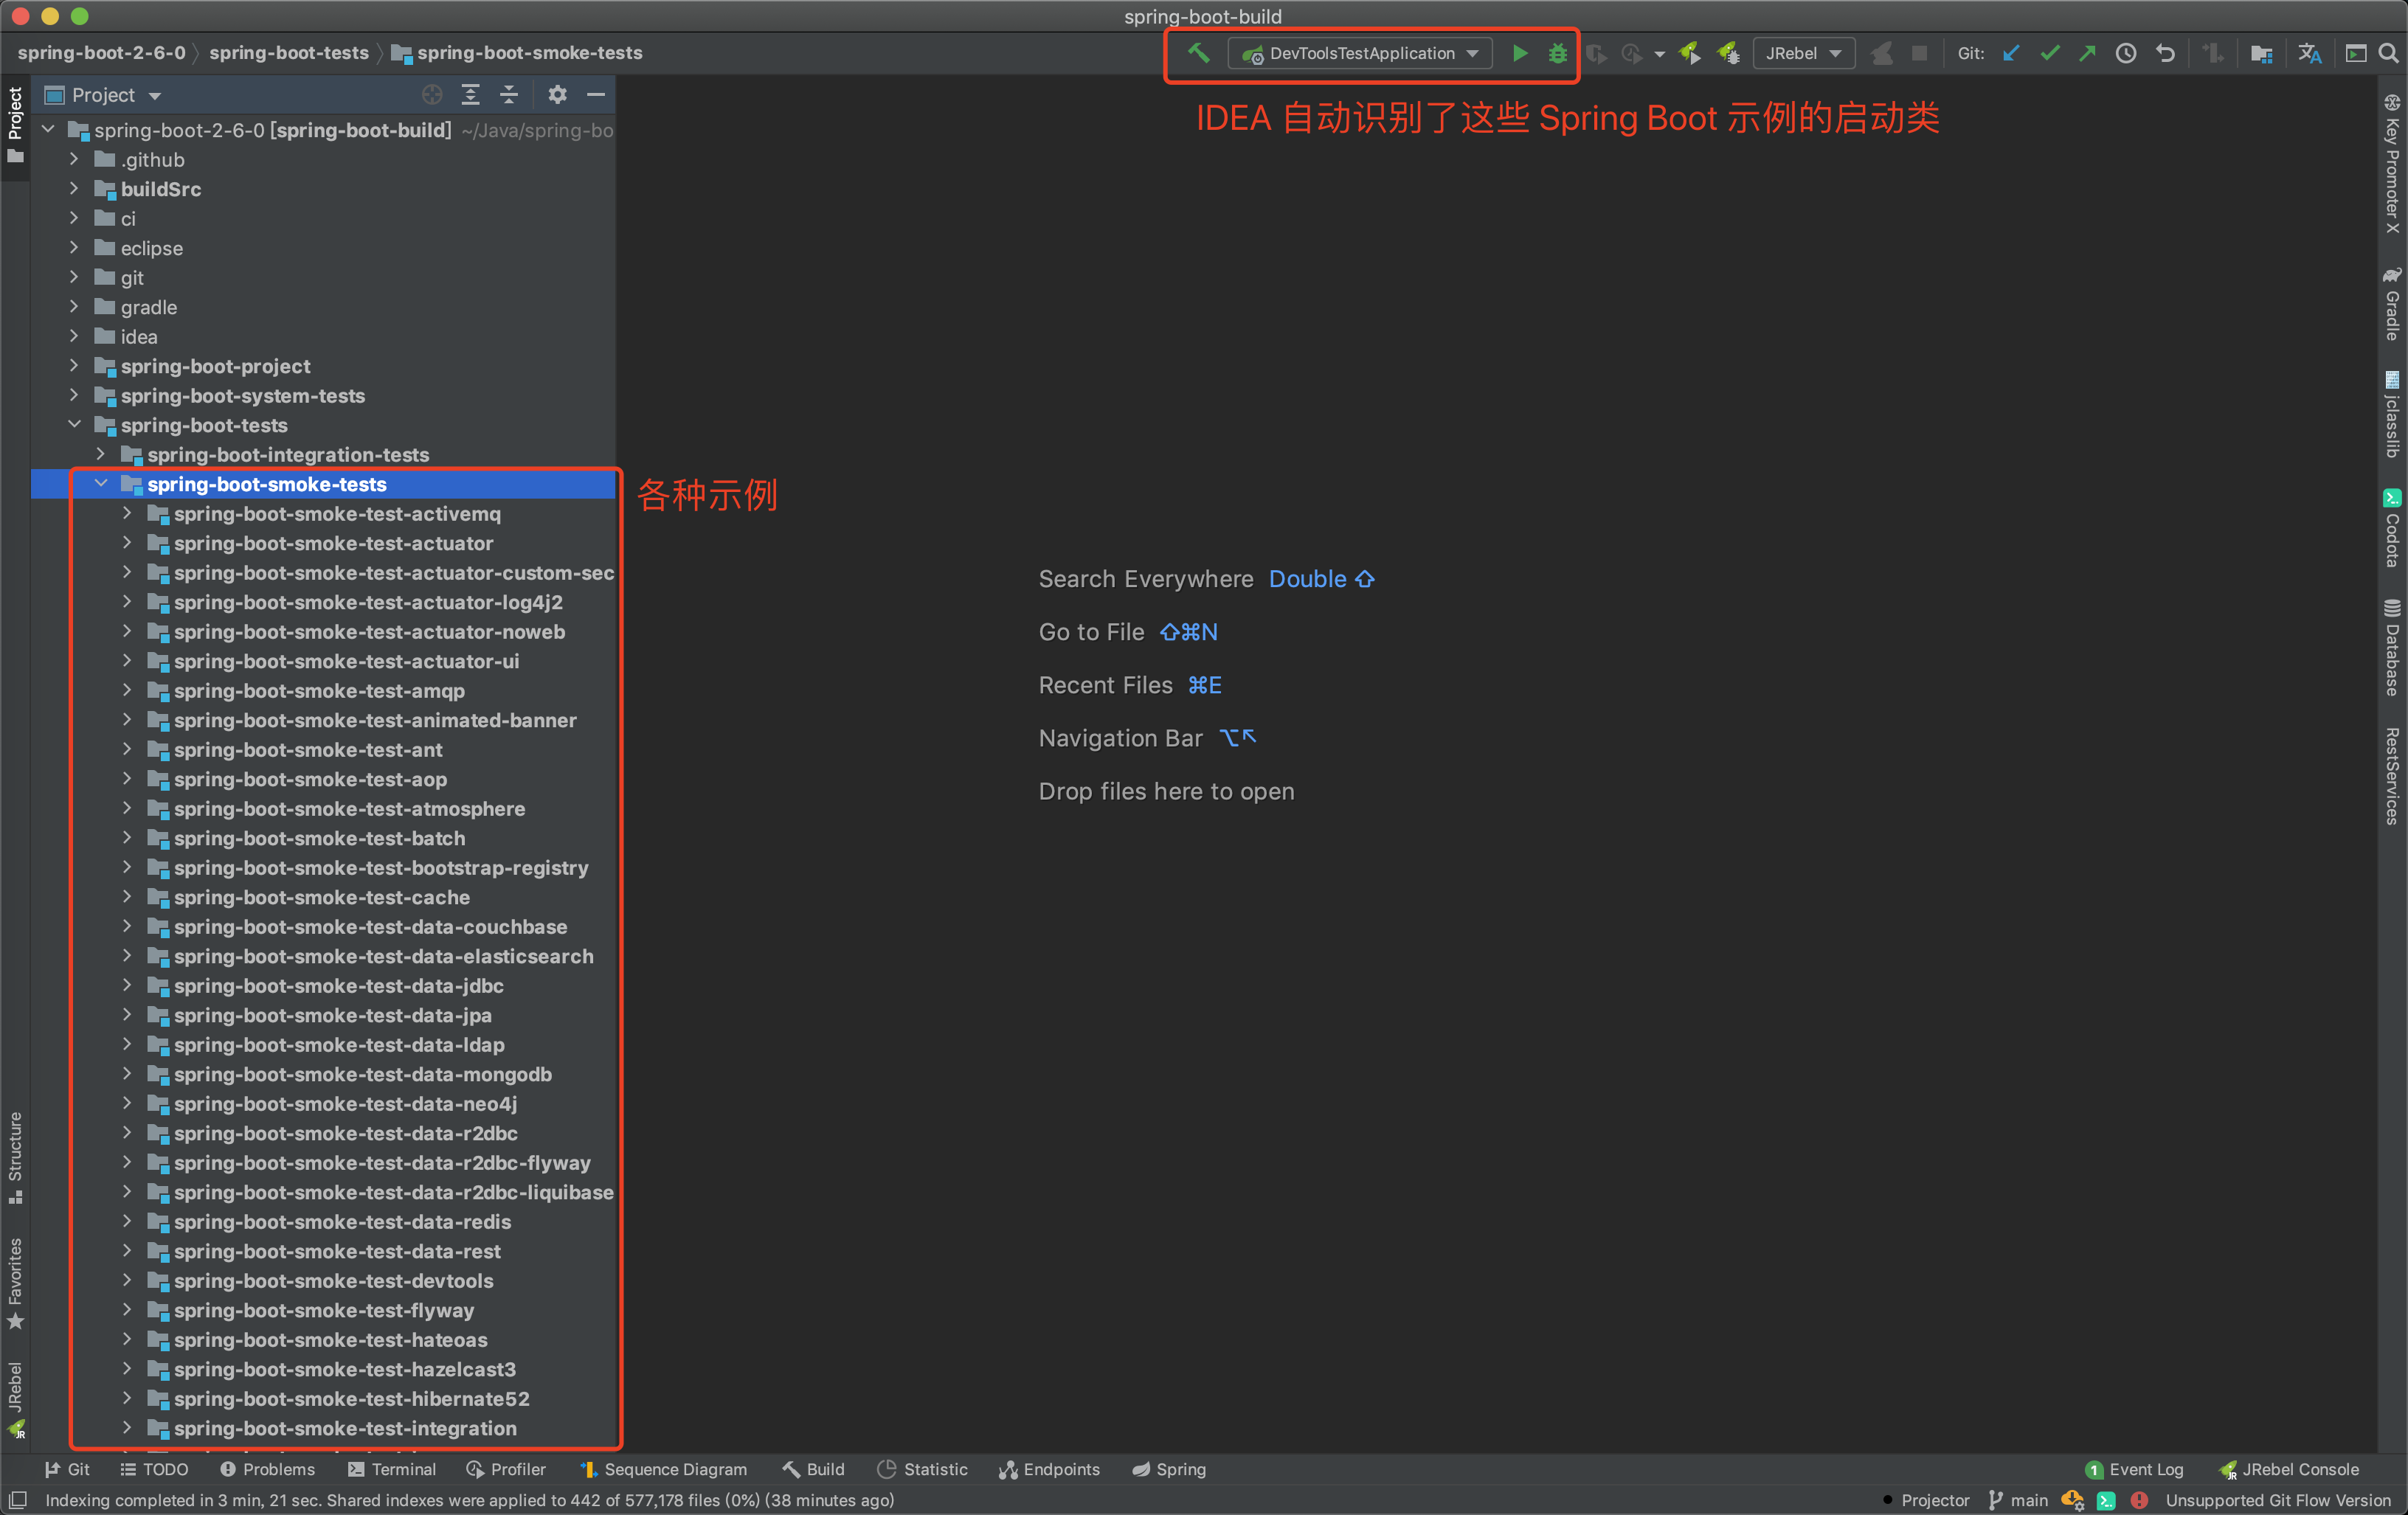
Task: Click the Git rollback arrow icon
Action: click(x=2165, y=53)
